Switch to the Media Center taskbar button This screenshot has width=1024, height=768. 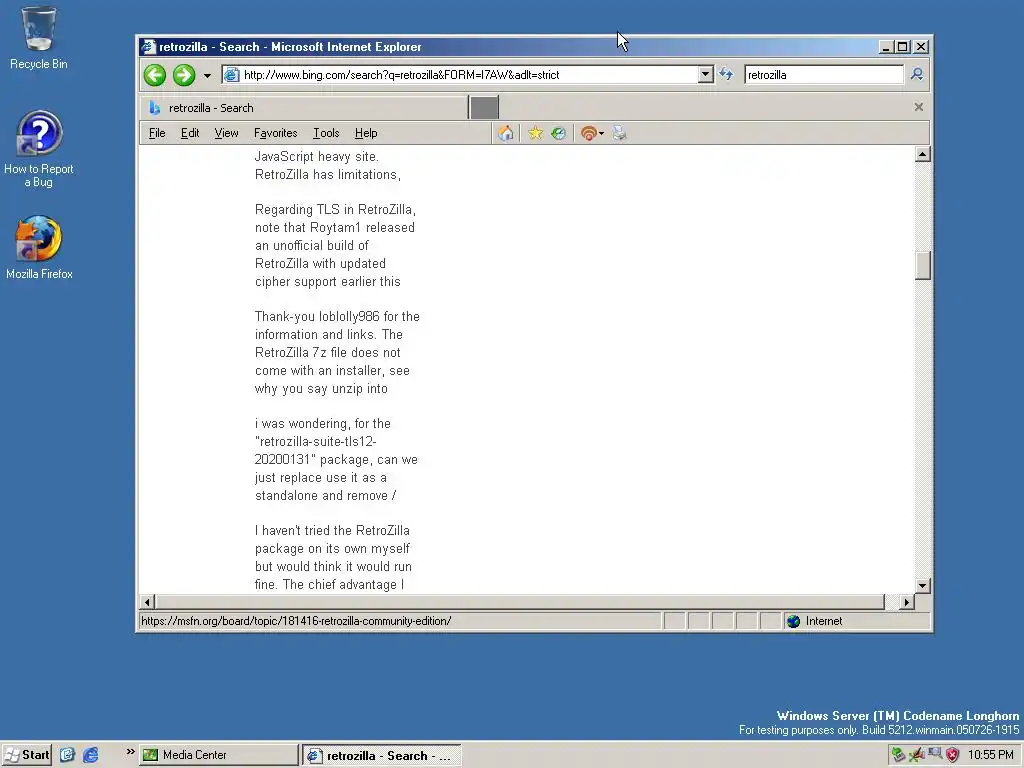click(219, 755)
